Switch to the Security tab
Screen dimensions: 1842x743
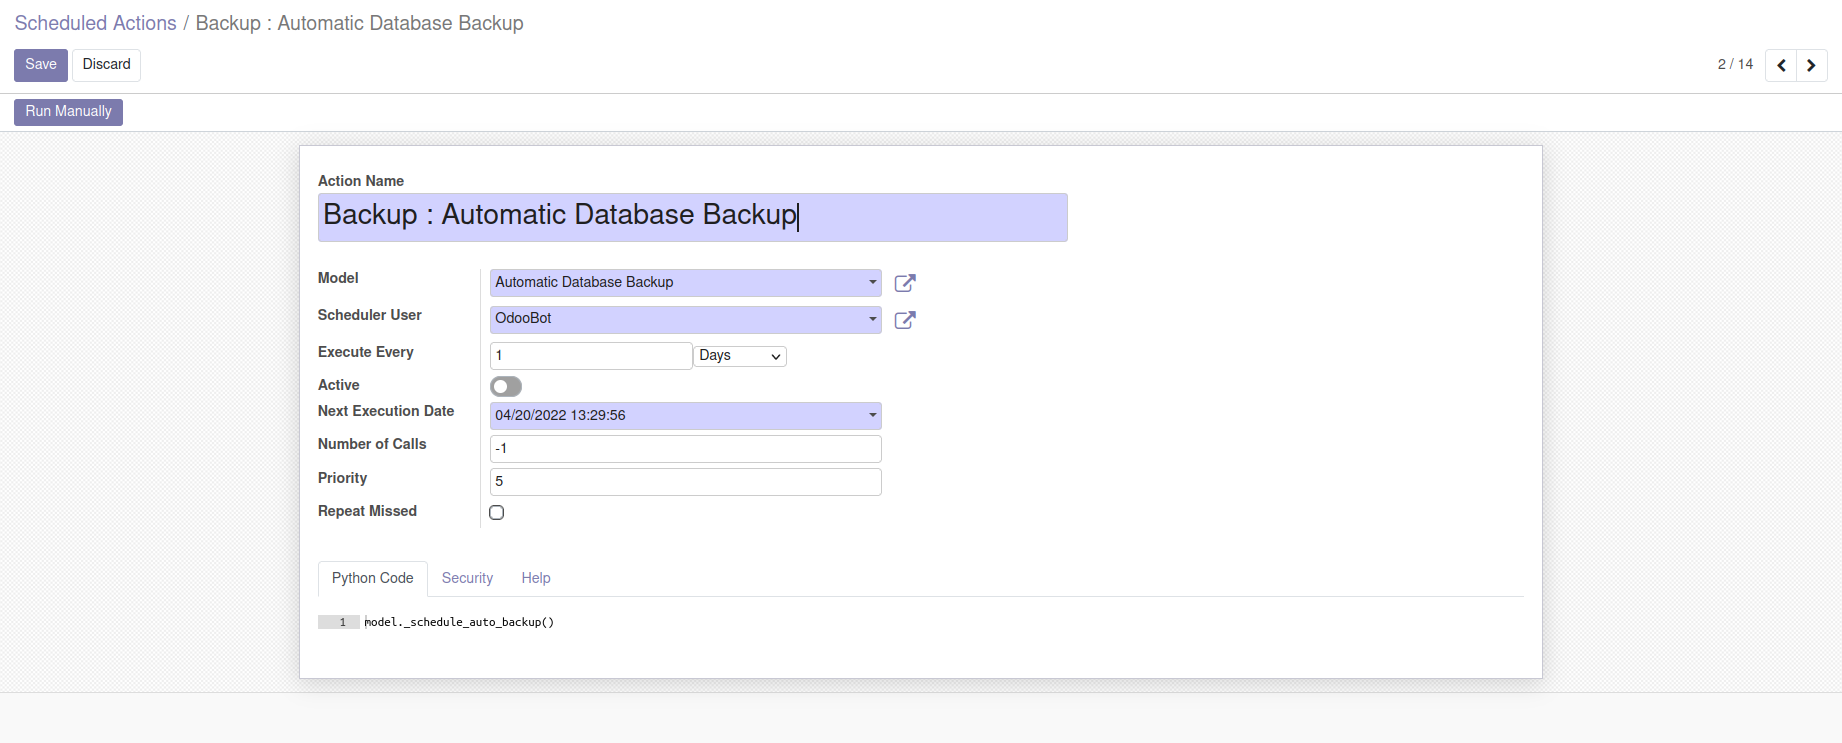tap(467, 578)
